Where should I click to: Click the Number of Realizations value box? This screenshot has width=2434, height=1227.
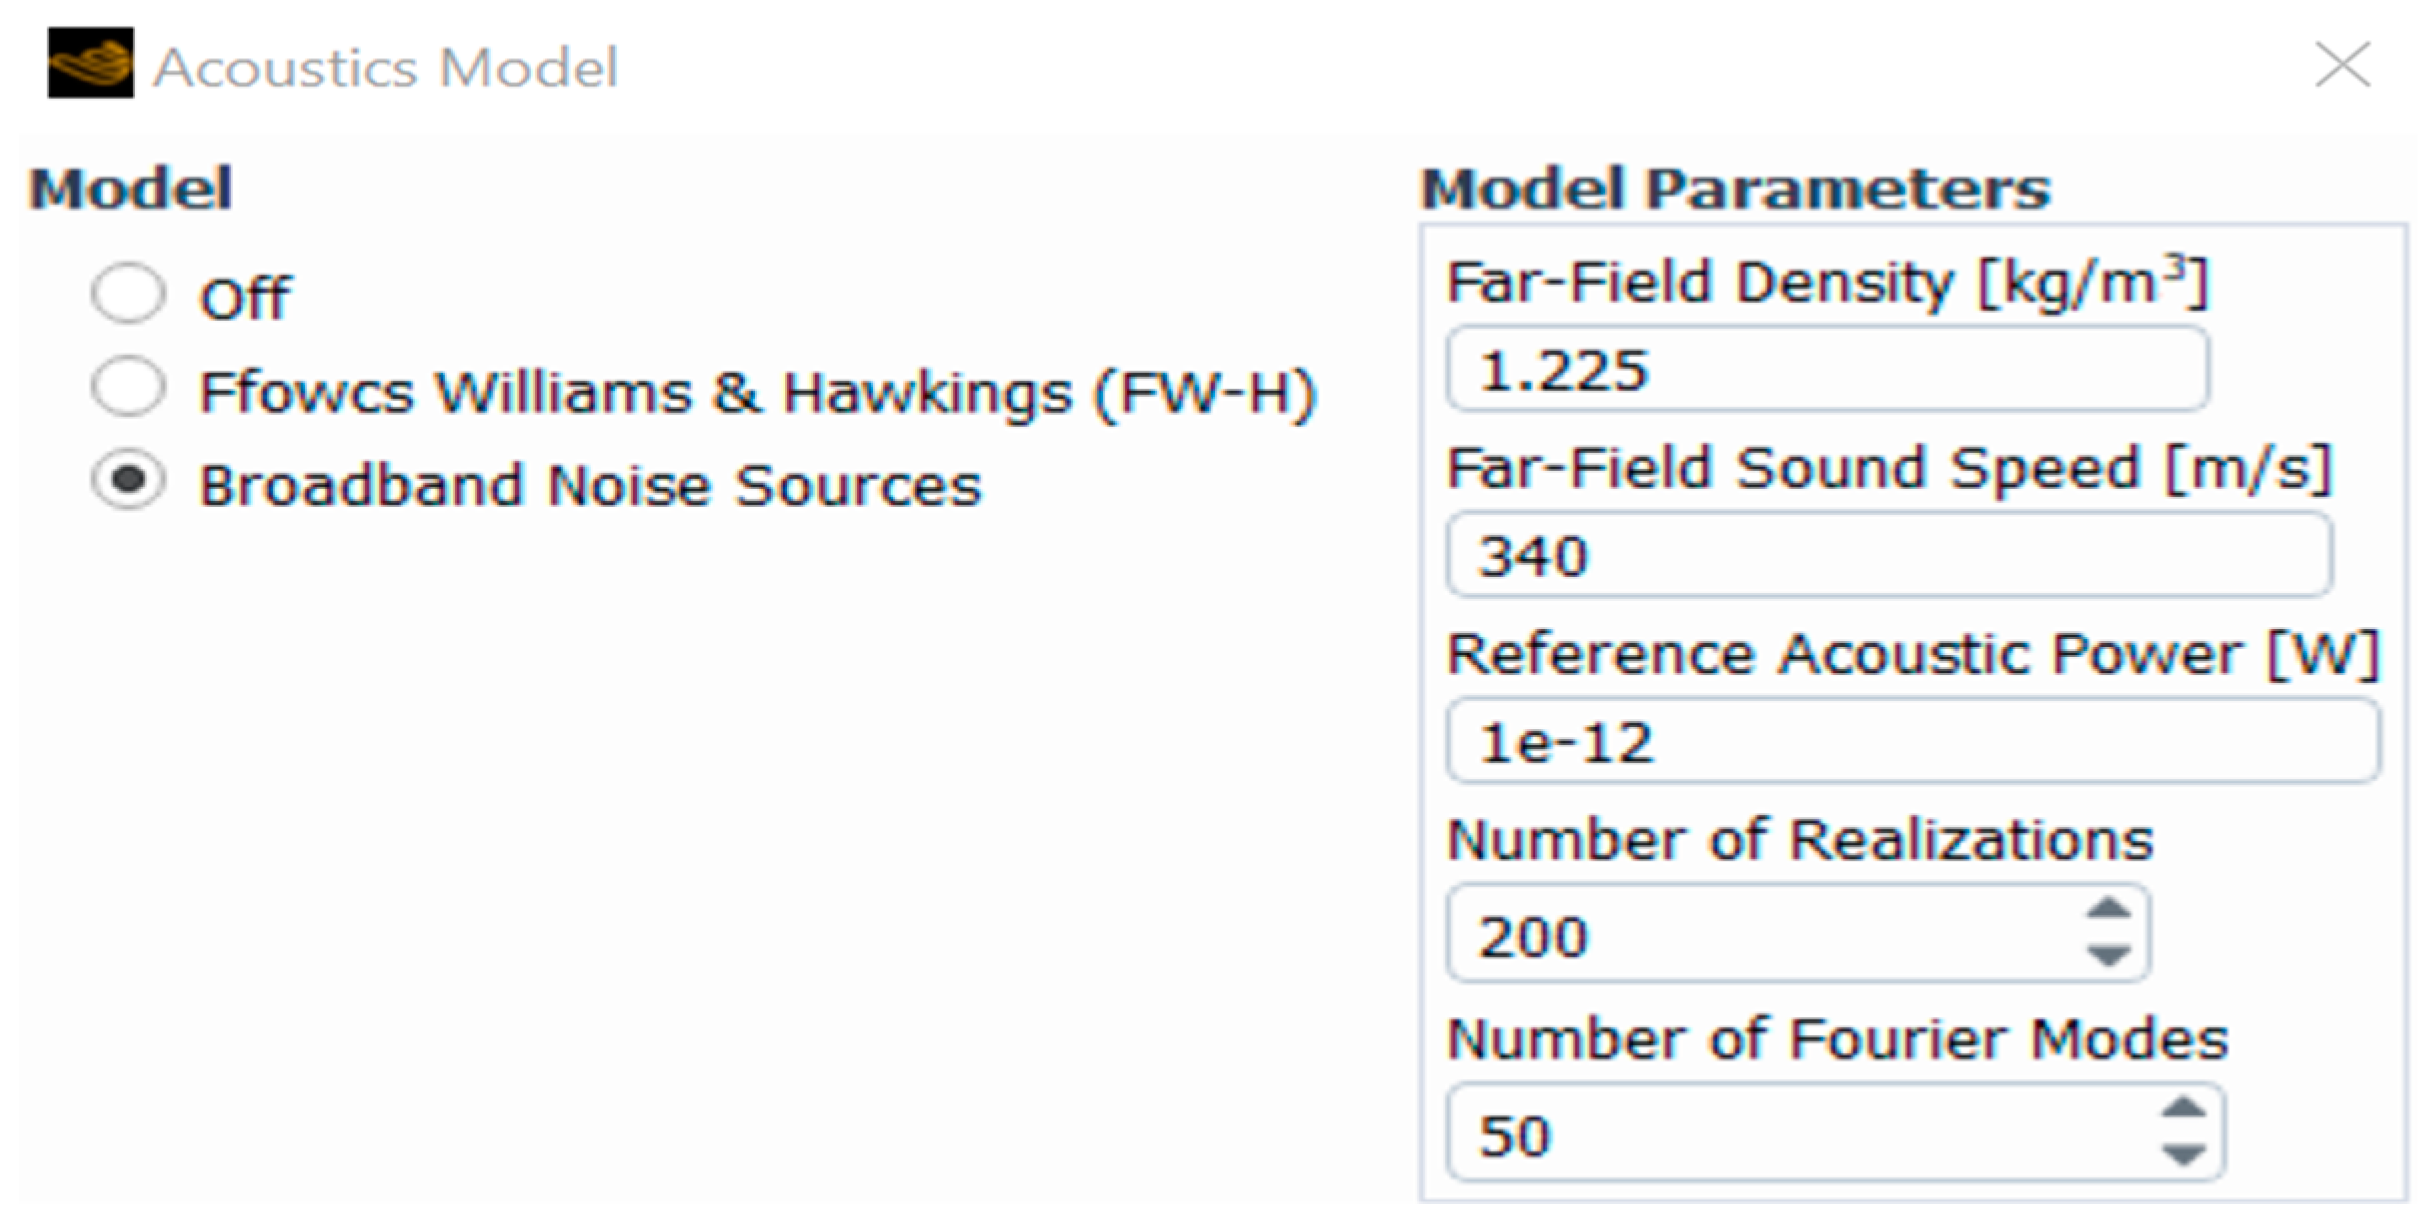pos(1760,936)
